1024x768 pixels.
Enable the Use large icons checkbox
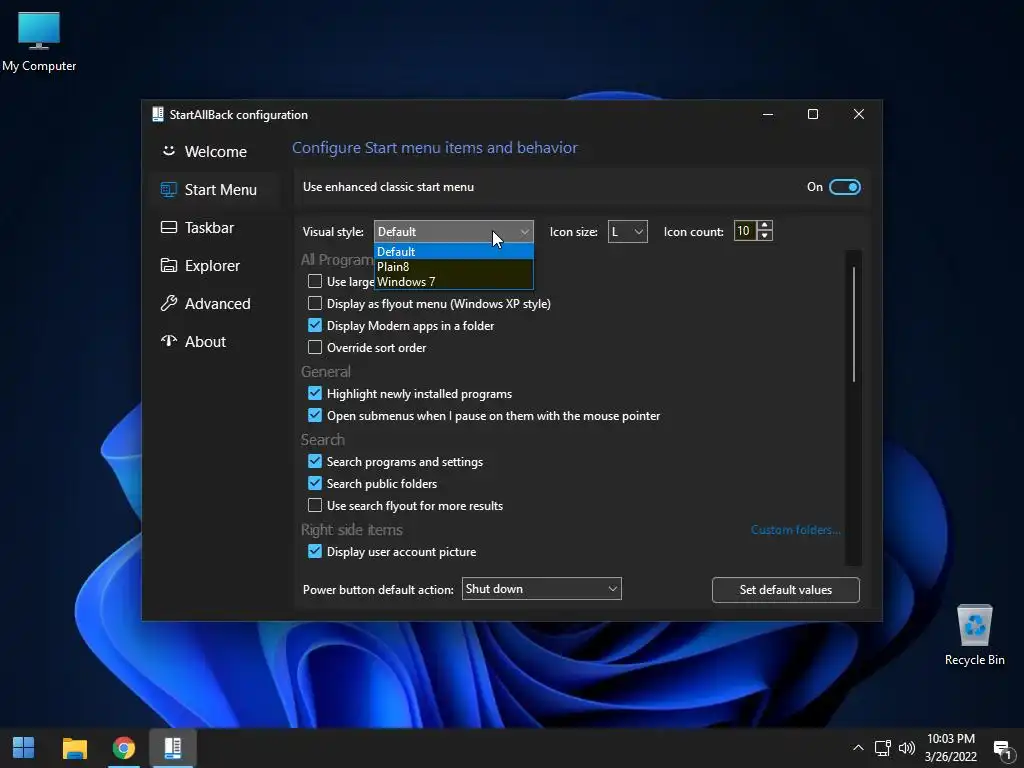click(x=315, y=281)
